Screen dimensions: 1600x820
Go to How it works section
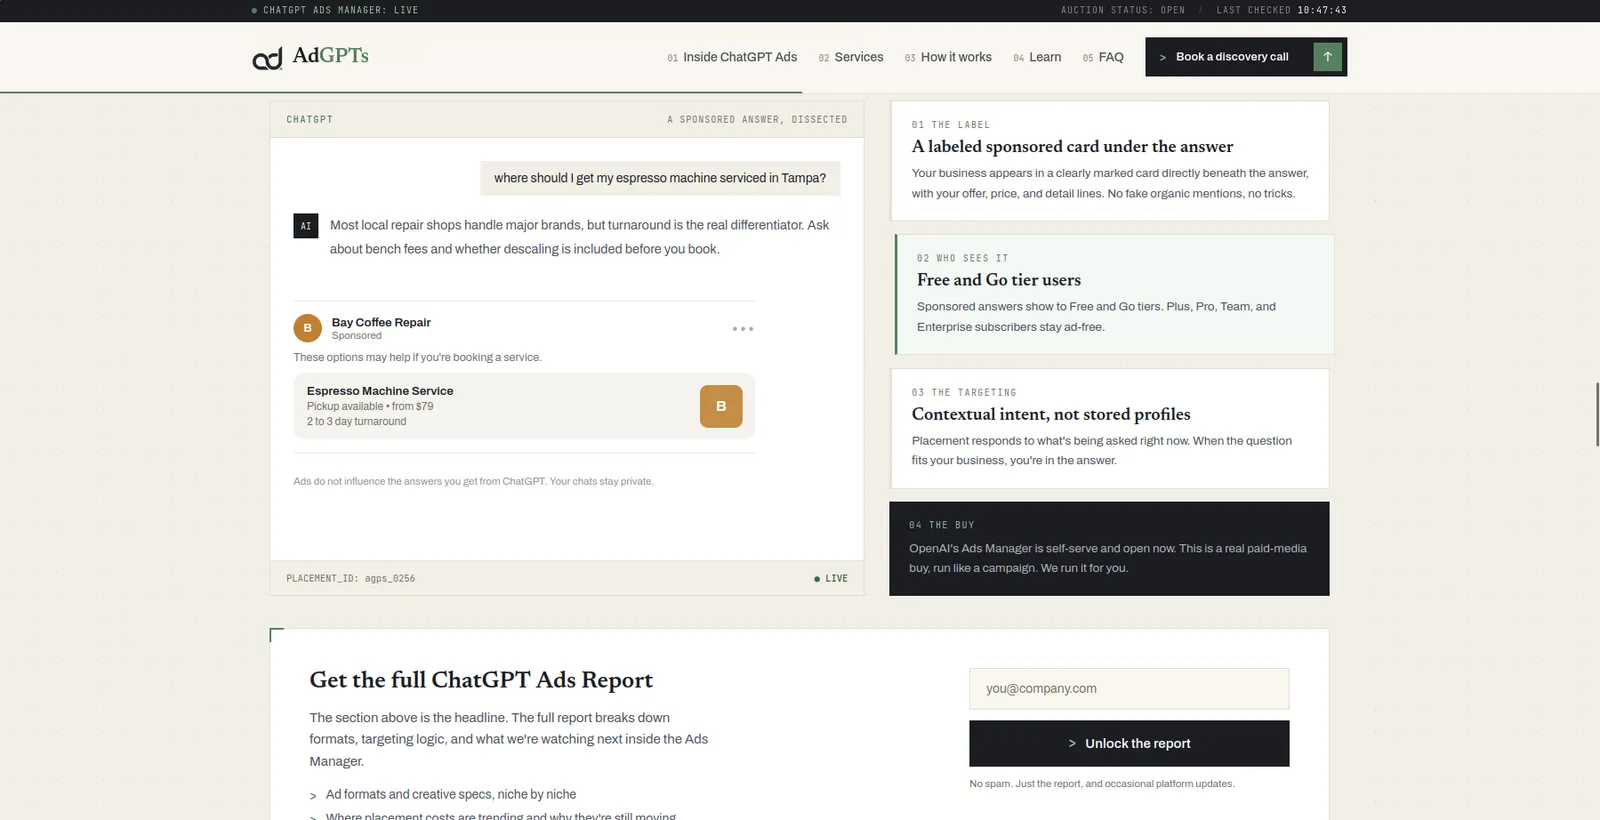click(948, 57)
